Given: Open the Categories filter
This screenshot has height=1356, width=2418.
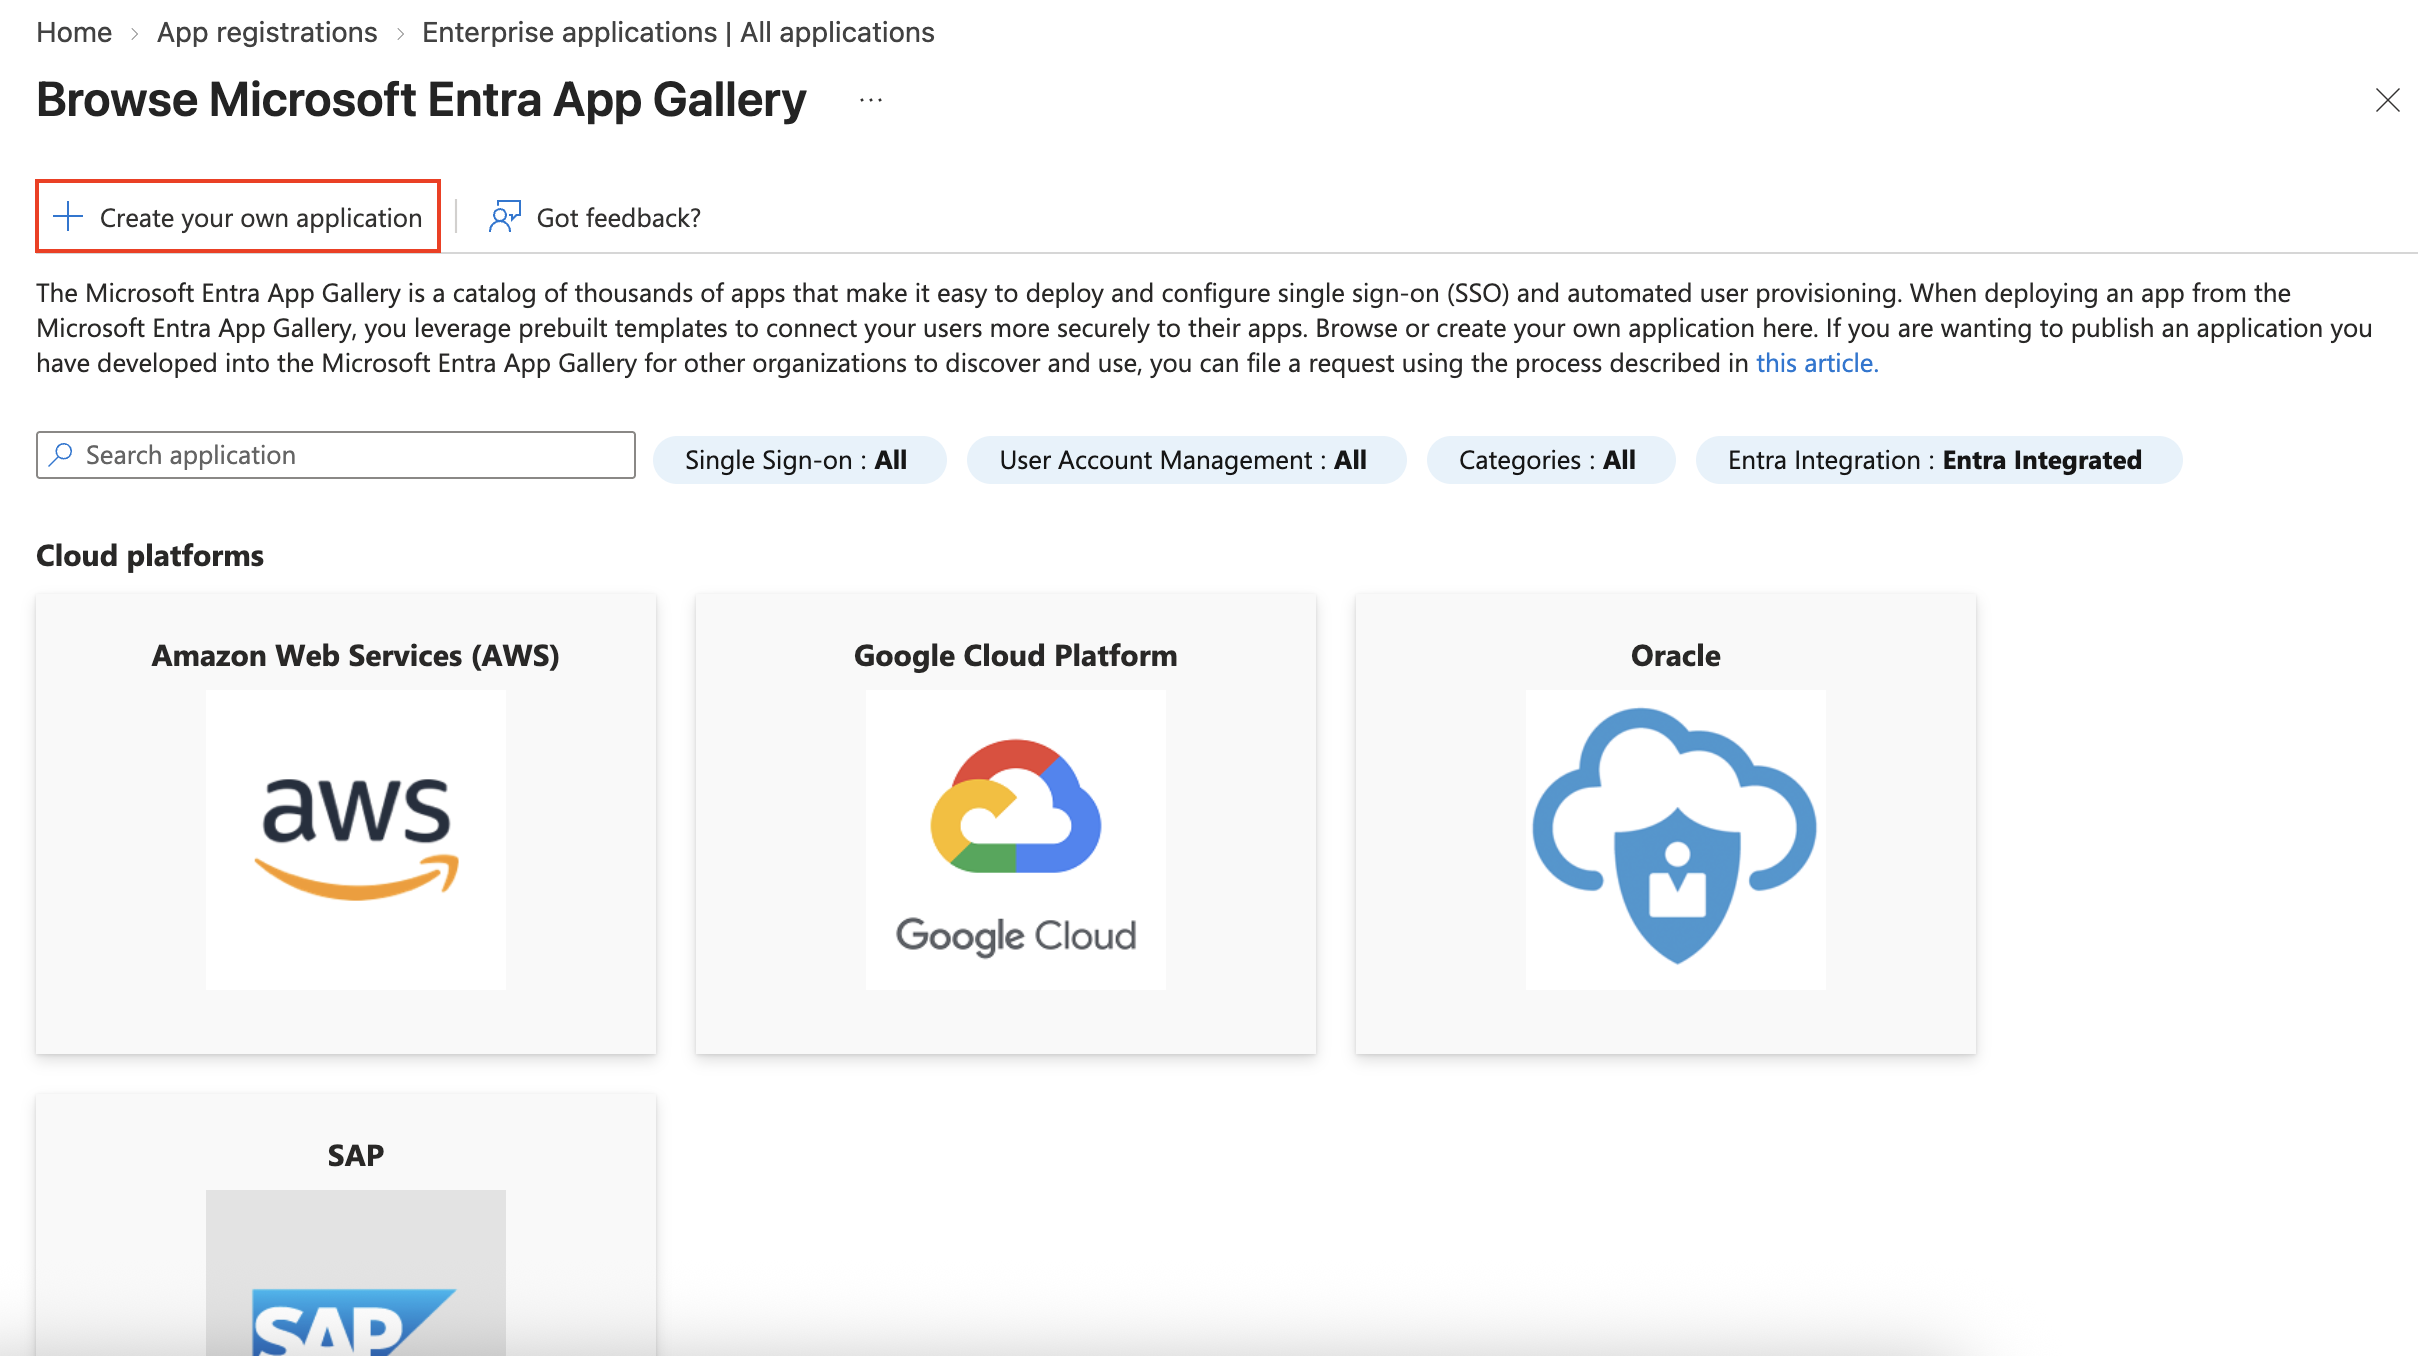Looking at the screenshot, I should click(x=1550, y=460).
